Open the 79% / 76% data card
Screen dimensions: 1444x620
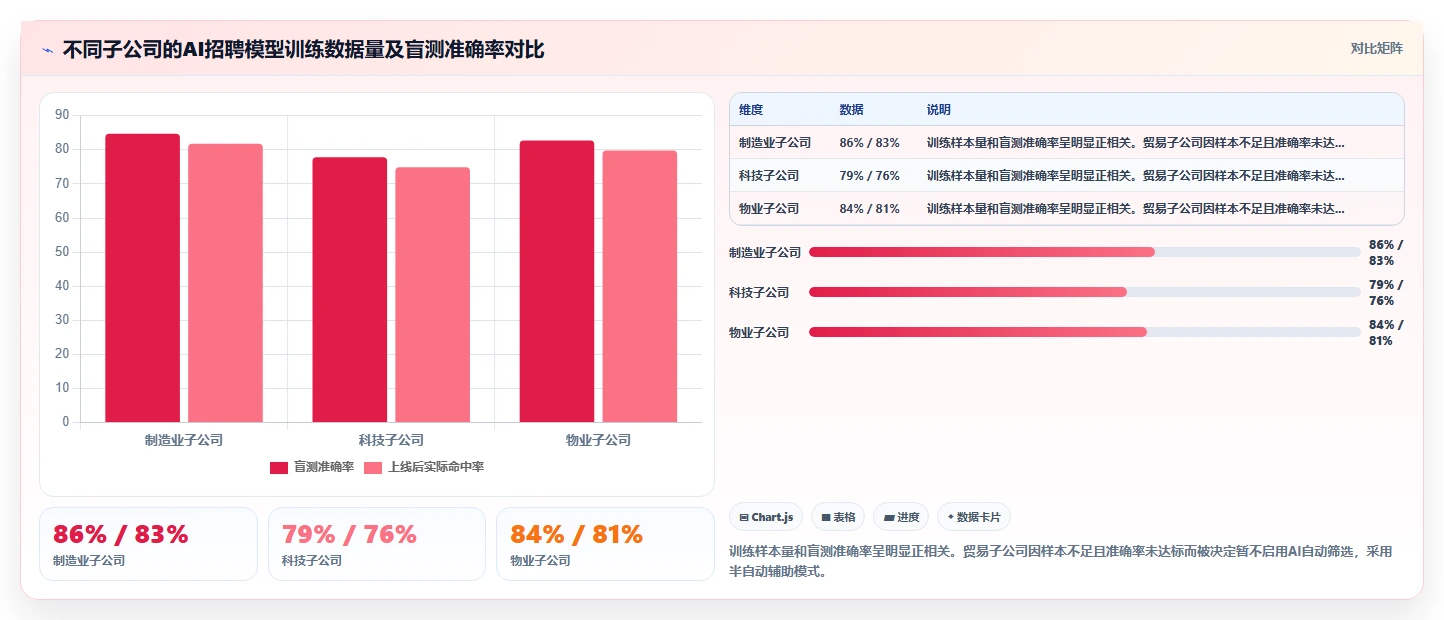click(377, 544)
